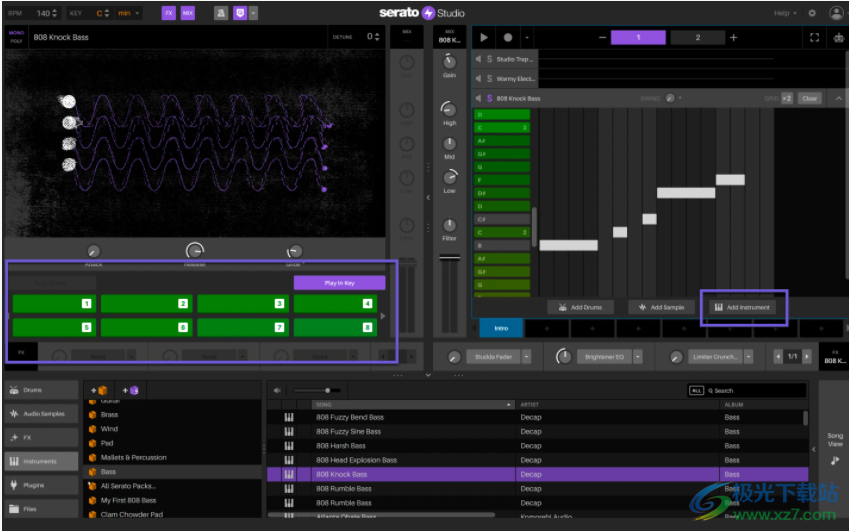Remove a scene with the minus button

(x=603, y=37)
